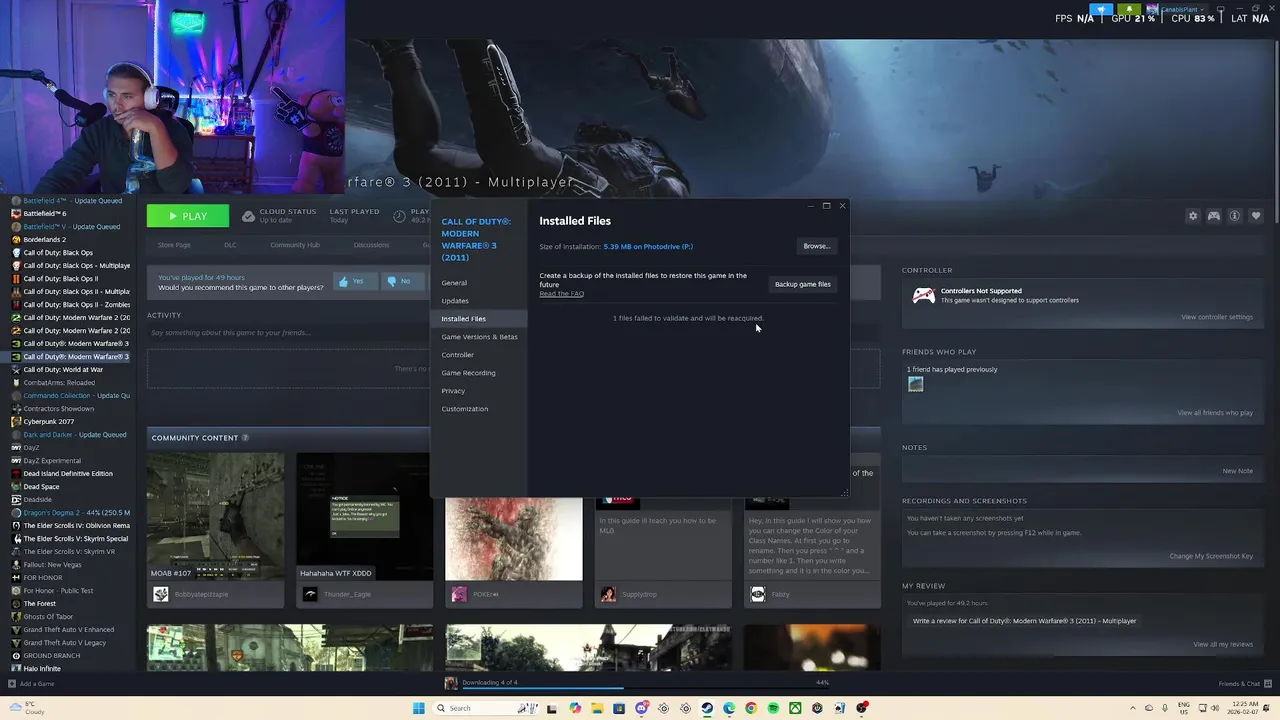Click the Supplydrop author avatar

tap(608, 594)
